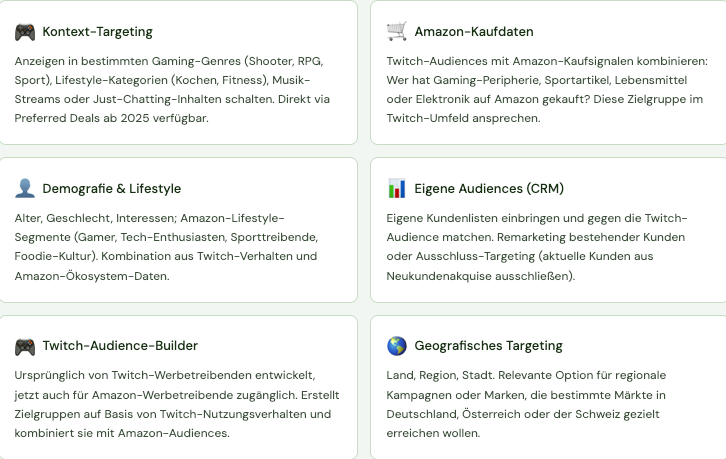This screenshot has height=459, width=726.
Task: Click the game controller icon beside Kontext-Targeting
Action: tap(25, 32)
